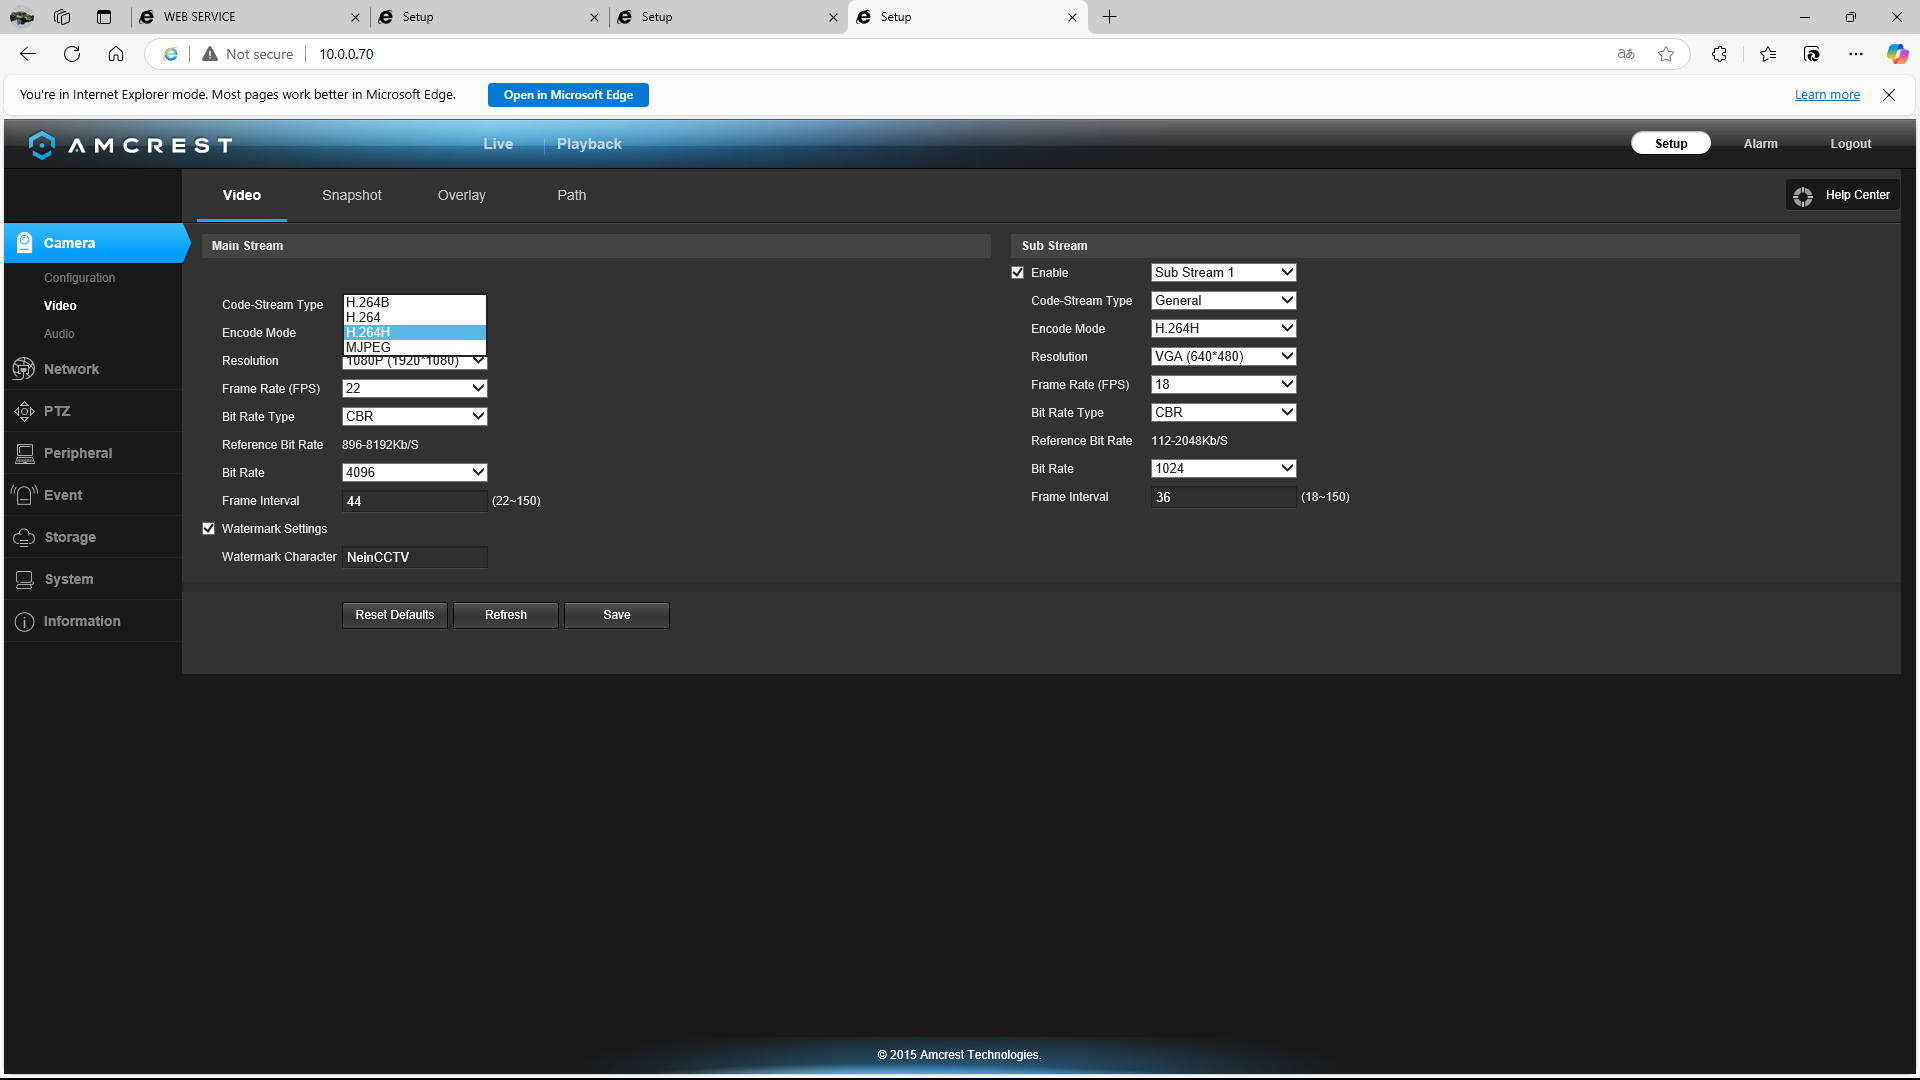The height and width of the screenshot is (1080, 1920).
Task: Click the Watermark Character input field
Action: click(x=415, y=557)
